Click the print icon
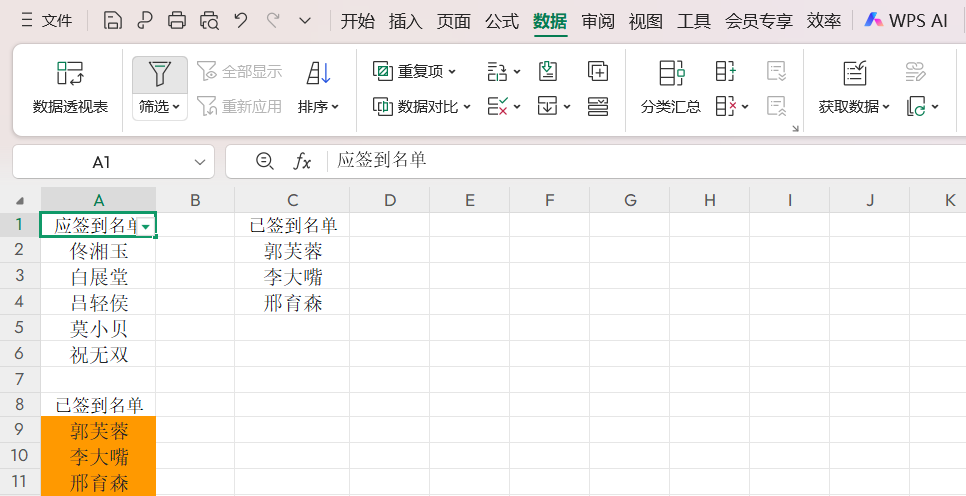The height and width of the screenshot is (496, 966). 177,21
